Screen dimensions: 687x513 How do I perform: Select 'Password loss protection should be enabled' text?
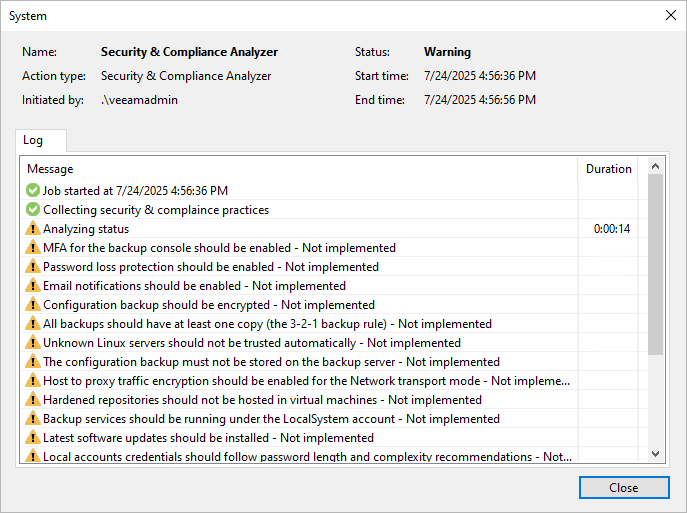211,267
